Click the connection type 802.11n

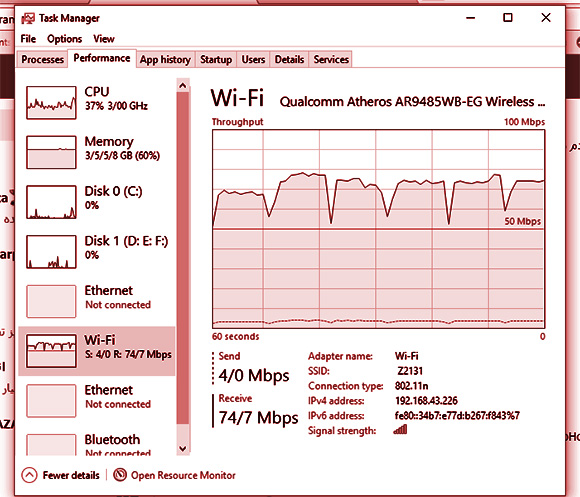(411, 386)
